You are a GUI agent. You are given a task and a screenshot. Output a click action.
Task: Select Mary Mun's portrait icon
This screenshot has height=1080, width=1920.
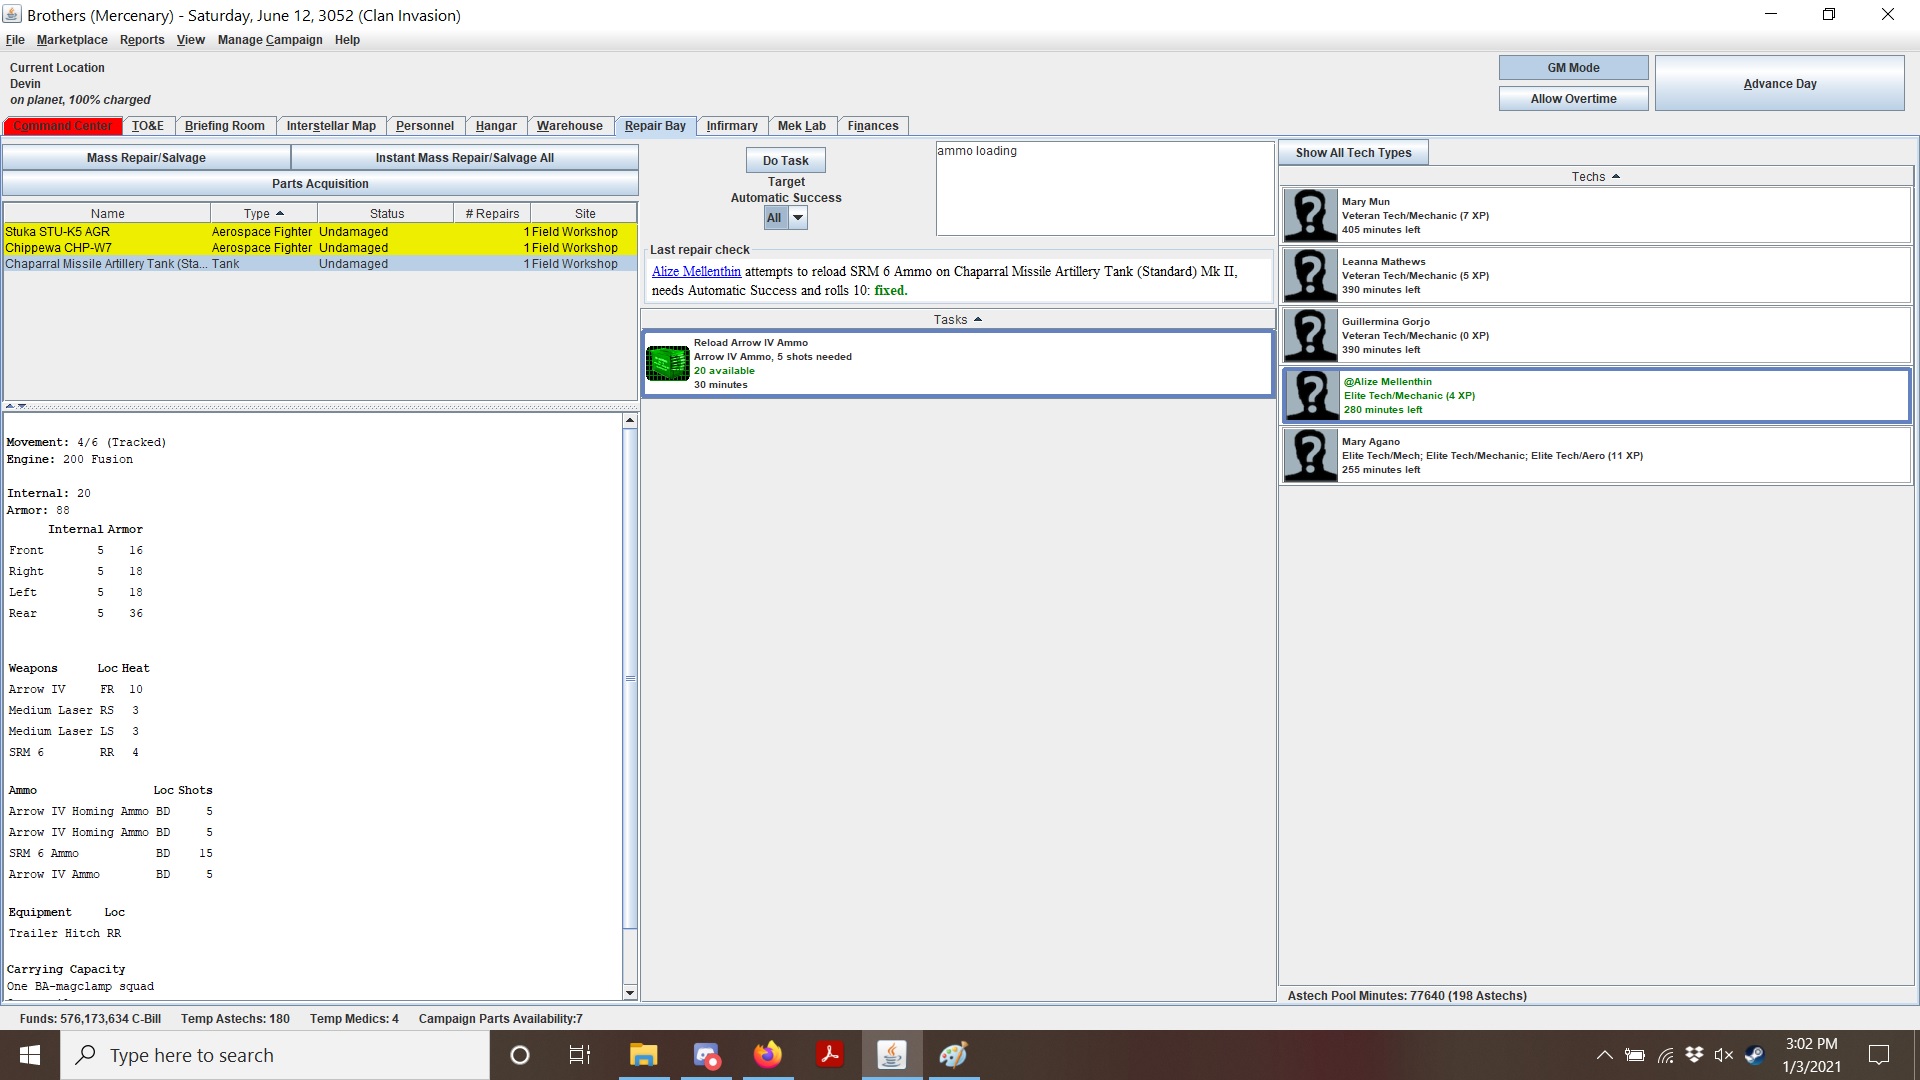[x=1310, y=215]
